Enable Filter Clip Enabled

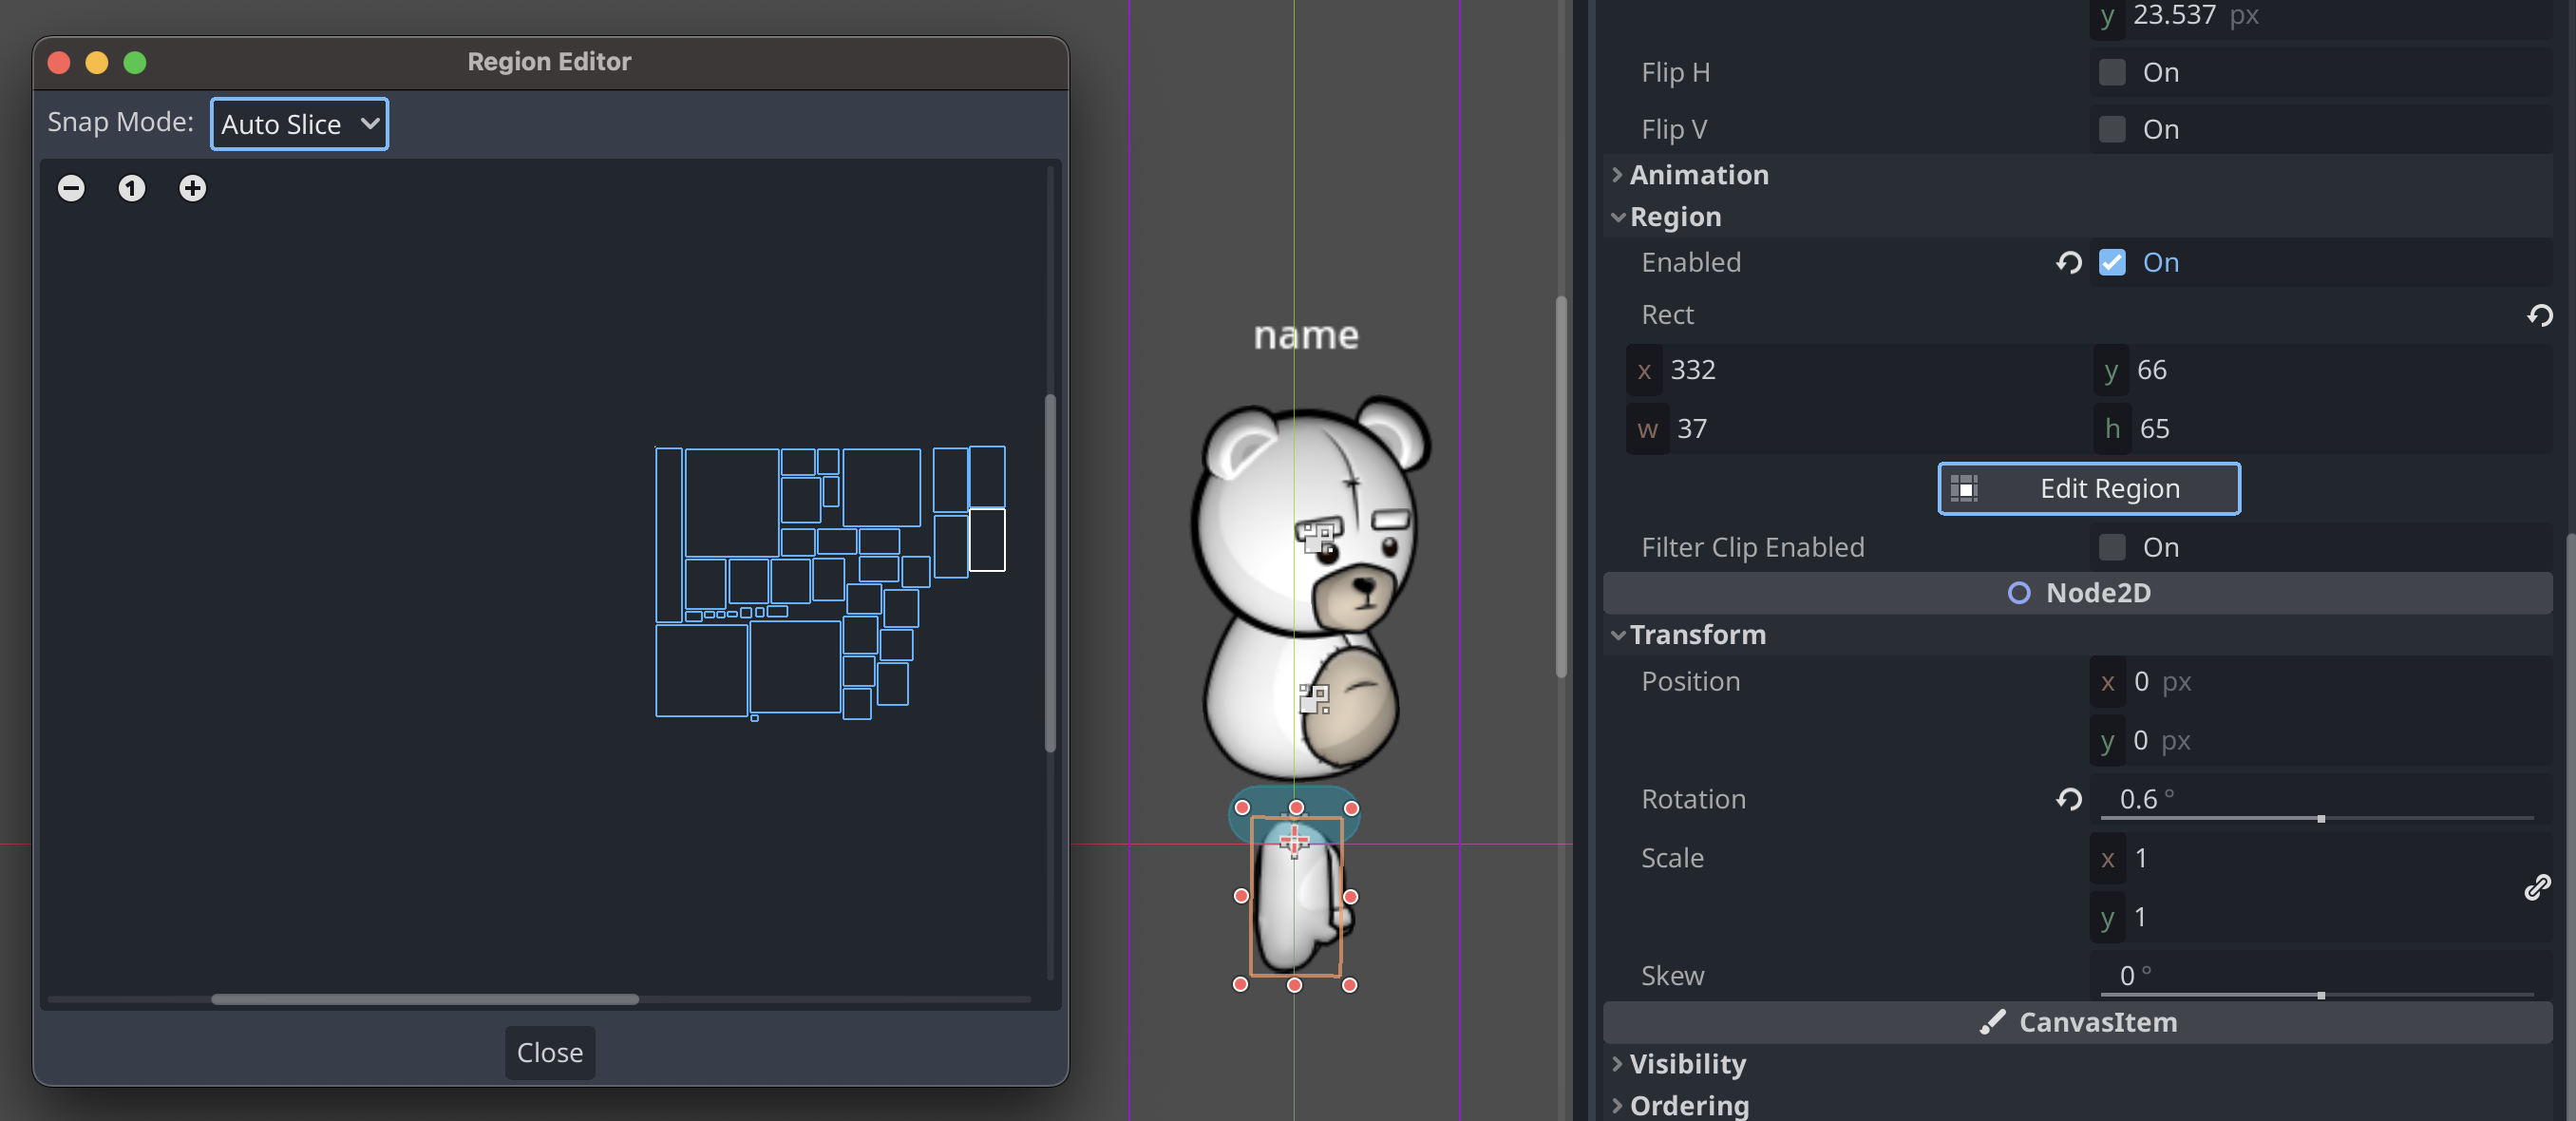click(x=2112, y=546)
